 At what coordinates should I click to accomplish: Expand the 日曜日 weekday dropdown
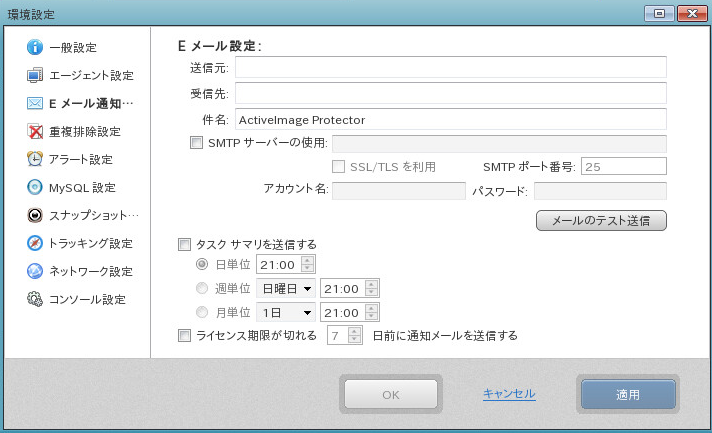[286, 288]
